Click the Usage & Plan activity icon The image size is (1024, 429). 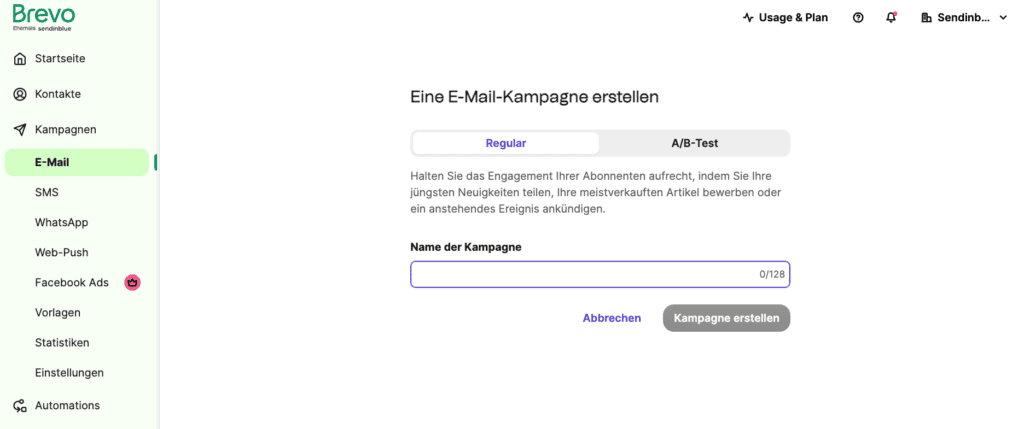click(x=748, y=18)
